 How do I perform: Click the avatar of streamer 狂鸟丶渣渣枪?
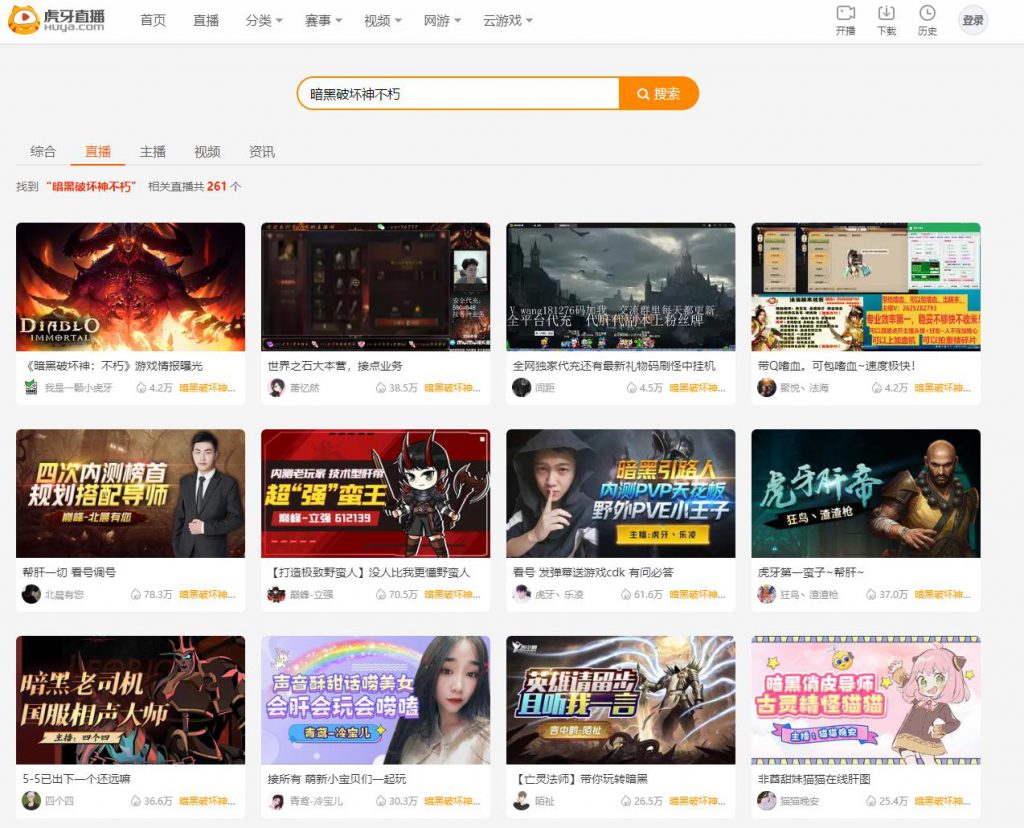(766, 594)
